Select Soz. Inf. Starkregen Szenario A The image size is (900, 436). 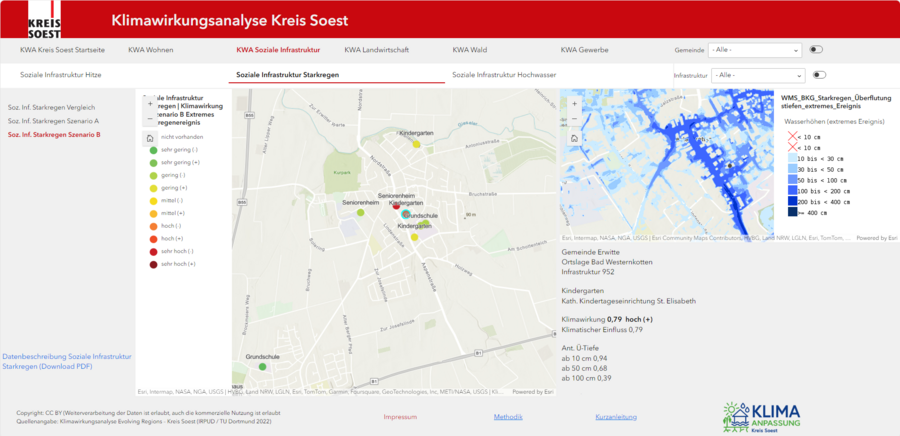(53, 120)
